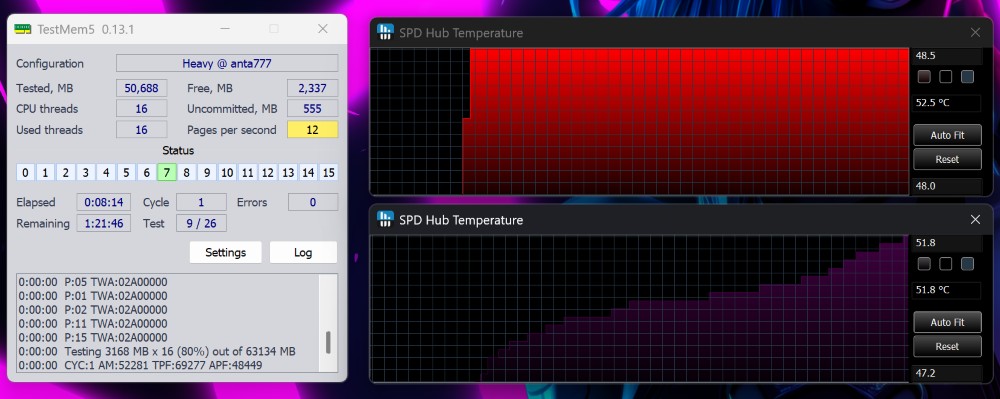Pick blue swatch in red graph window
The width and height of the screenshot is (1000, 399).
coord(967,76)
